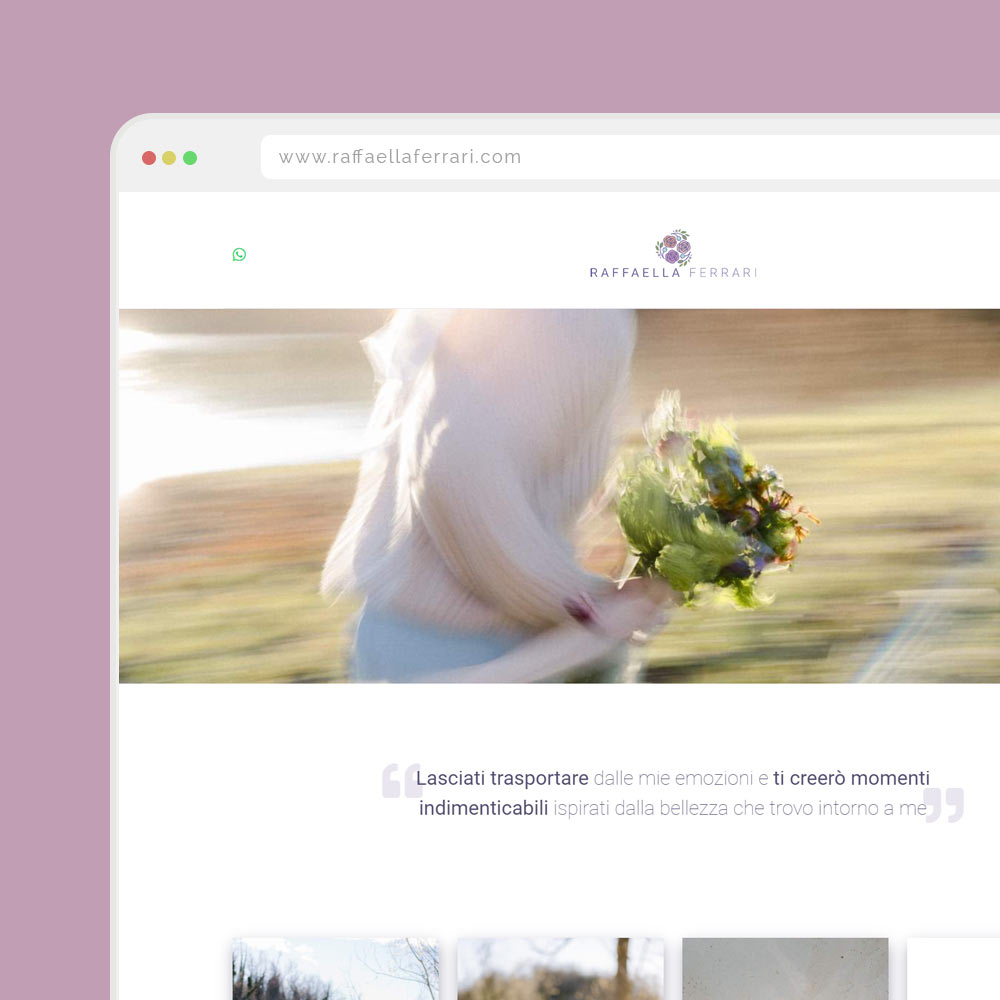Open the first gallery thumbnail with trees
This screenshot has height=1000, width=1000.
click(x=335, y=969)
